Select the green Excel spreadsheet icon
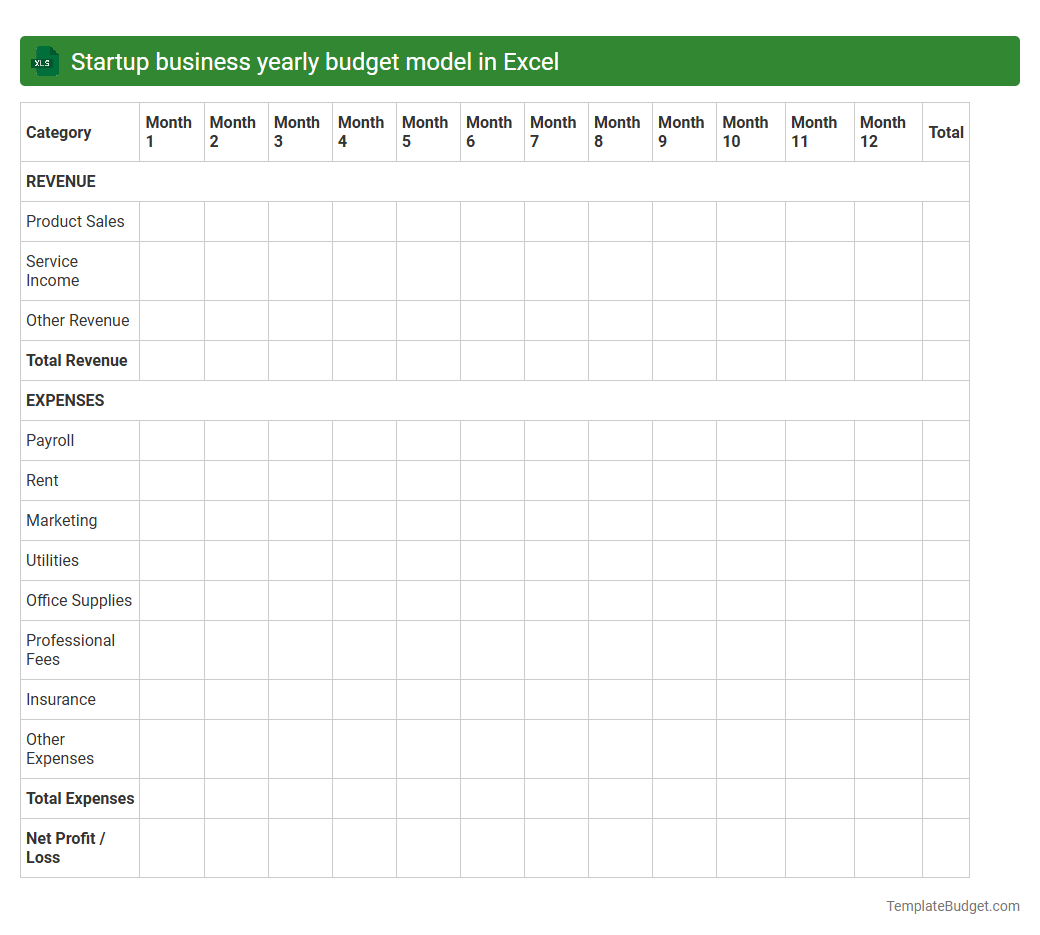The image size is (1040, 935). [44, 61]
